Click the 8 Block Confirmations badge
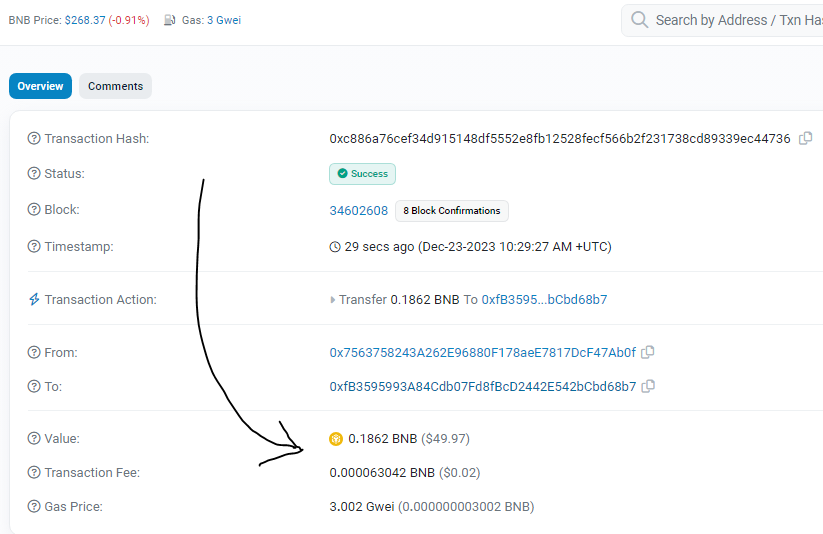823x534 pixels. pos(451,211)
